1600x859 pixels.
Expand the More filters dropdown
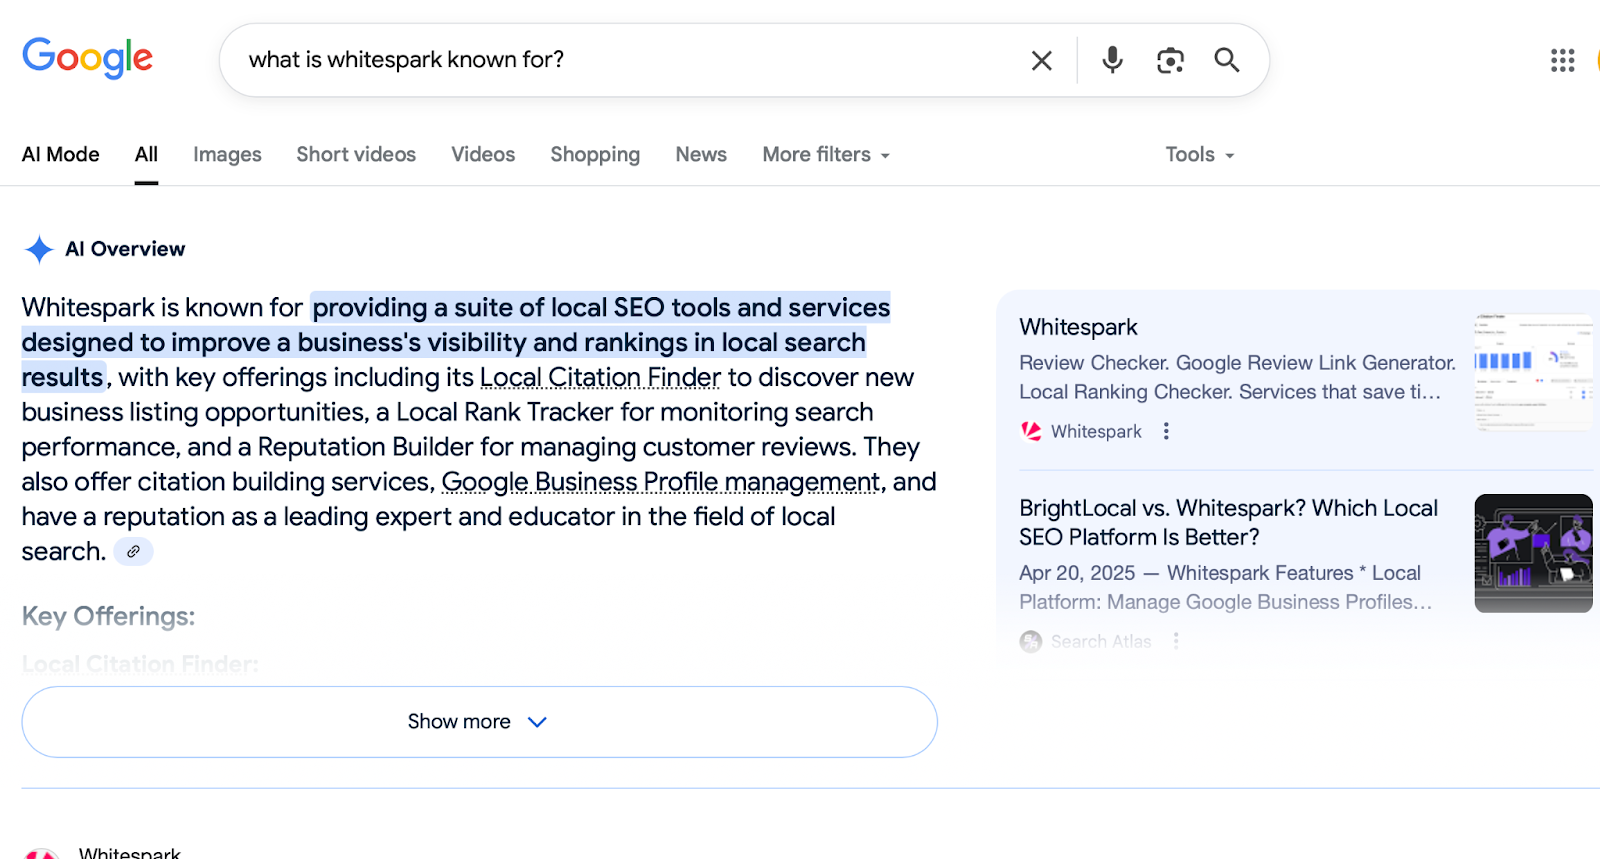click(x=826, y=154)
